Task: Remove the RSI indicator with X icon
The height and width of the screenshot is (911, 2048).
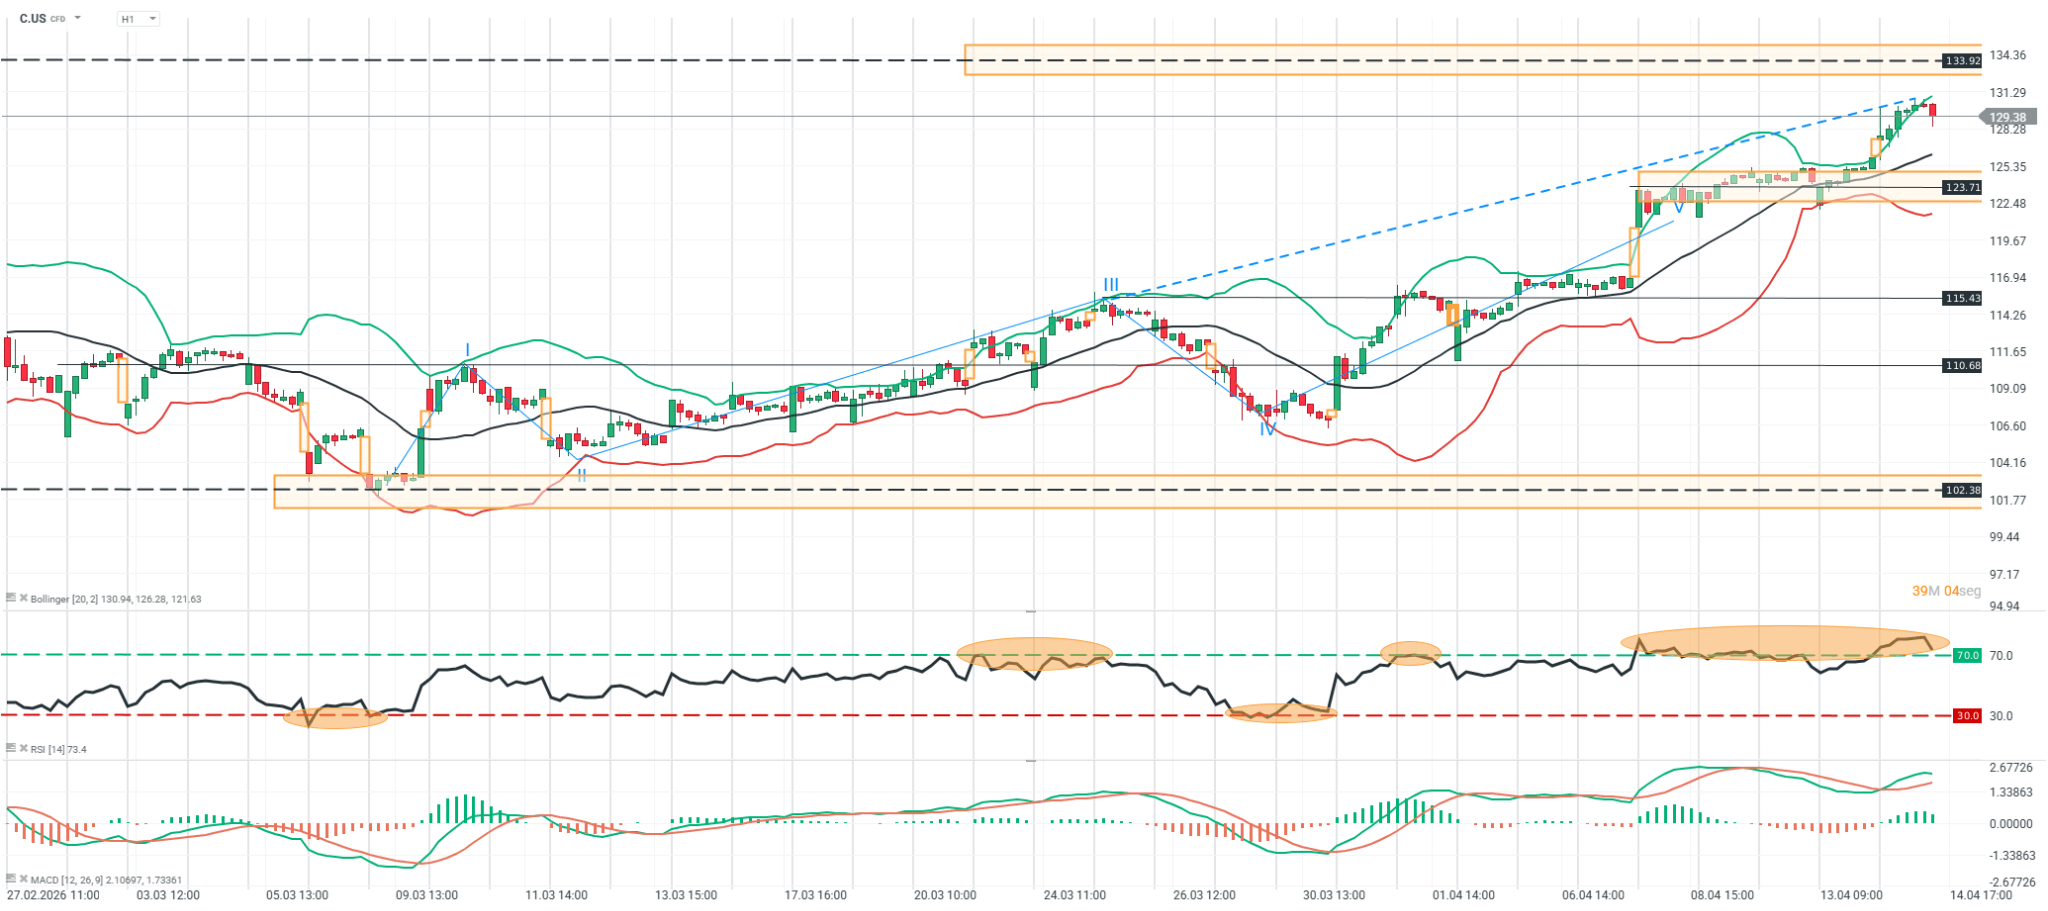Action: (23, 749)
